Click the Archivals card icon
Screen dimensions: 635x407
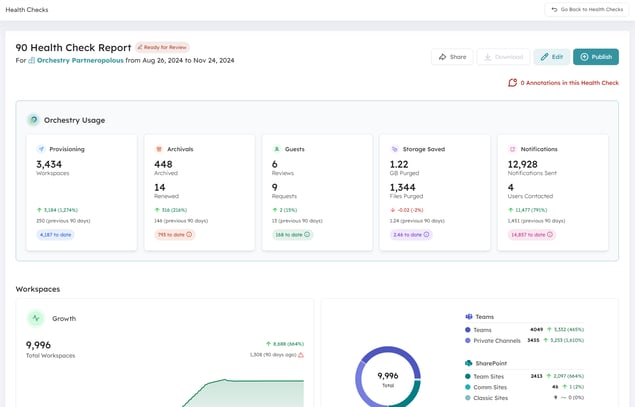(x=159, y=149)
